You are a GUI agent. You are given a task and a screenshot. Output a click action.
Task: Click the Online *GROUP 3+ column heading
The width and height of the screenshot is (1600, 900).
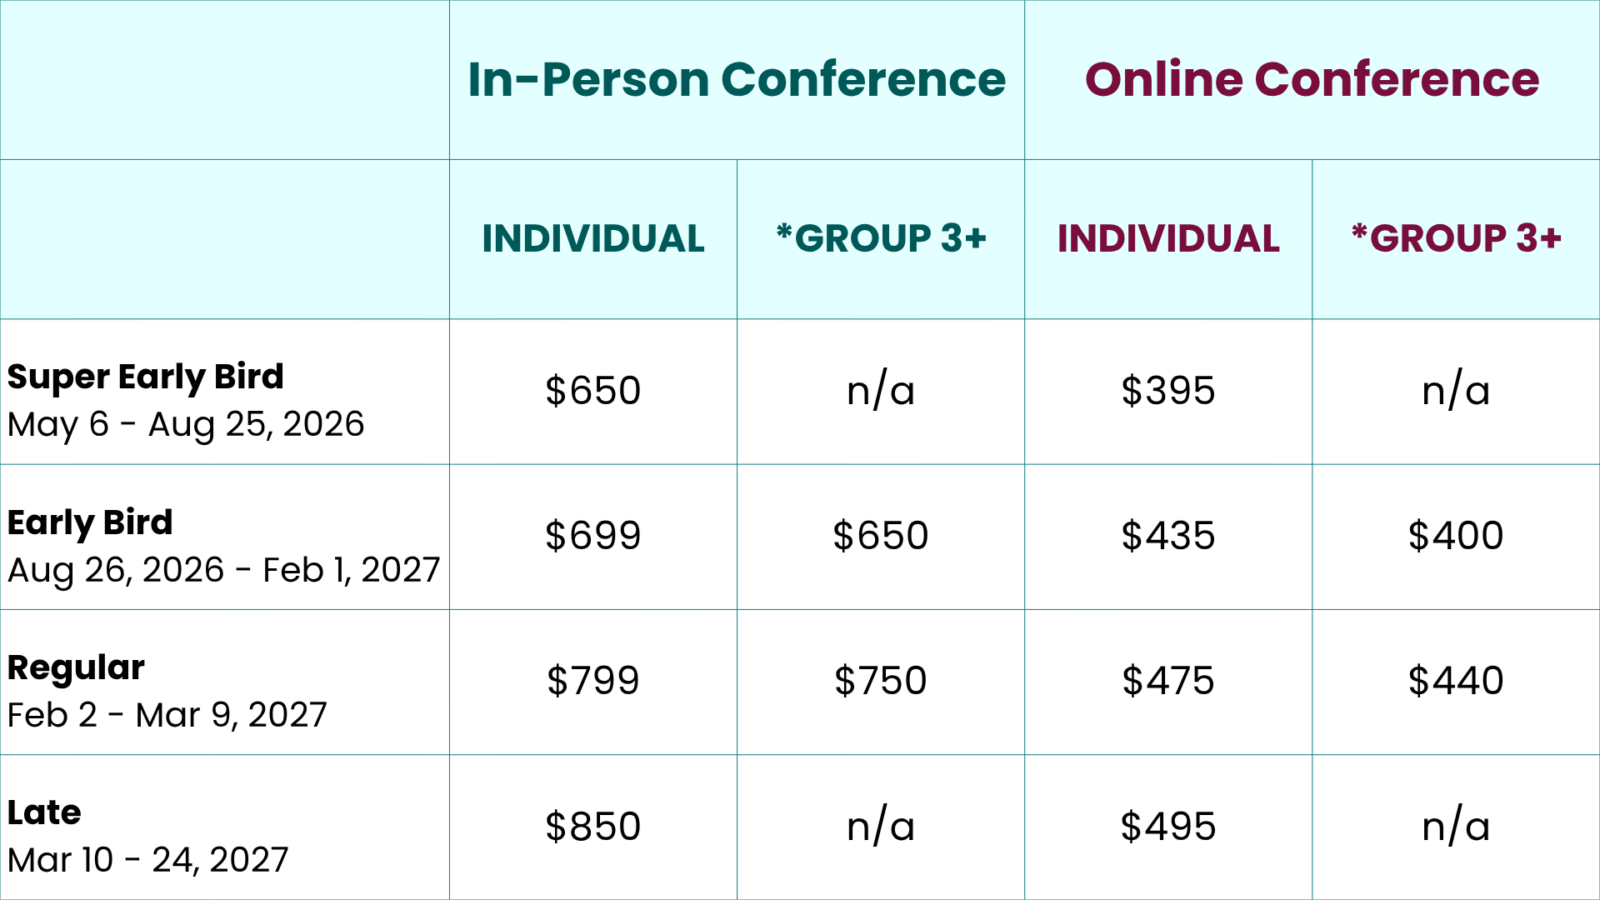(1456, 238)
